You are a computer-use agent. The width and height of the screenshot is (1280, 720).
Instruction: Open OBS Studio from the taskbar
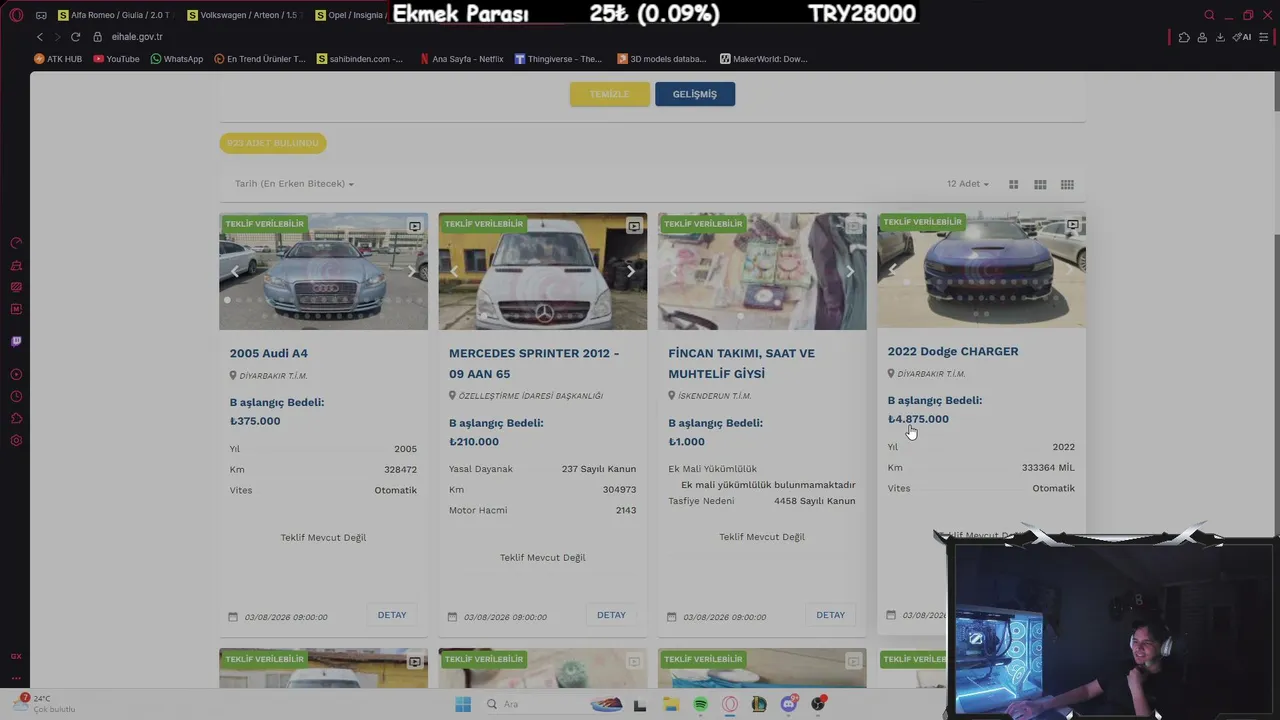(819, 704)
